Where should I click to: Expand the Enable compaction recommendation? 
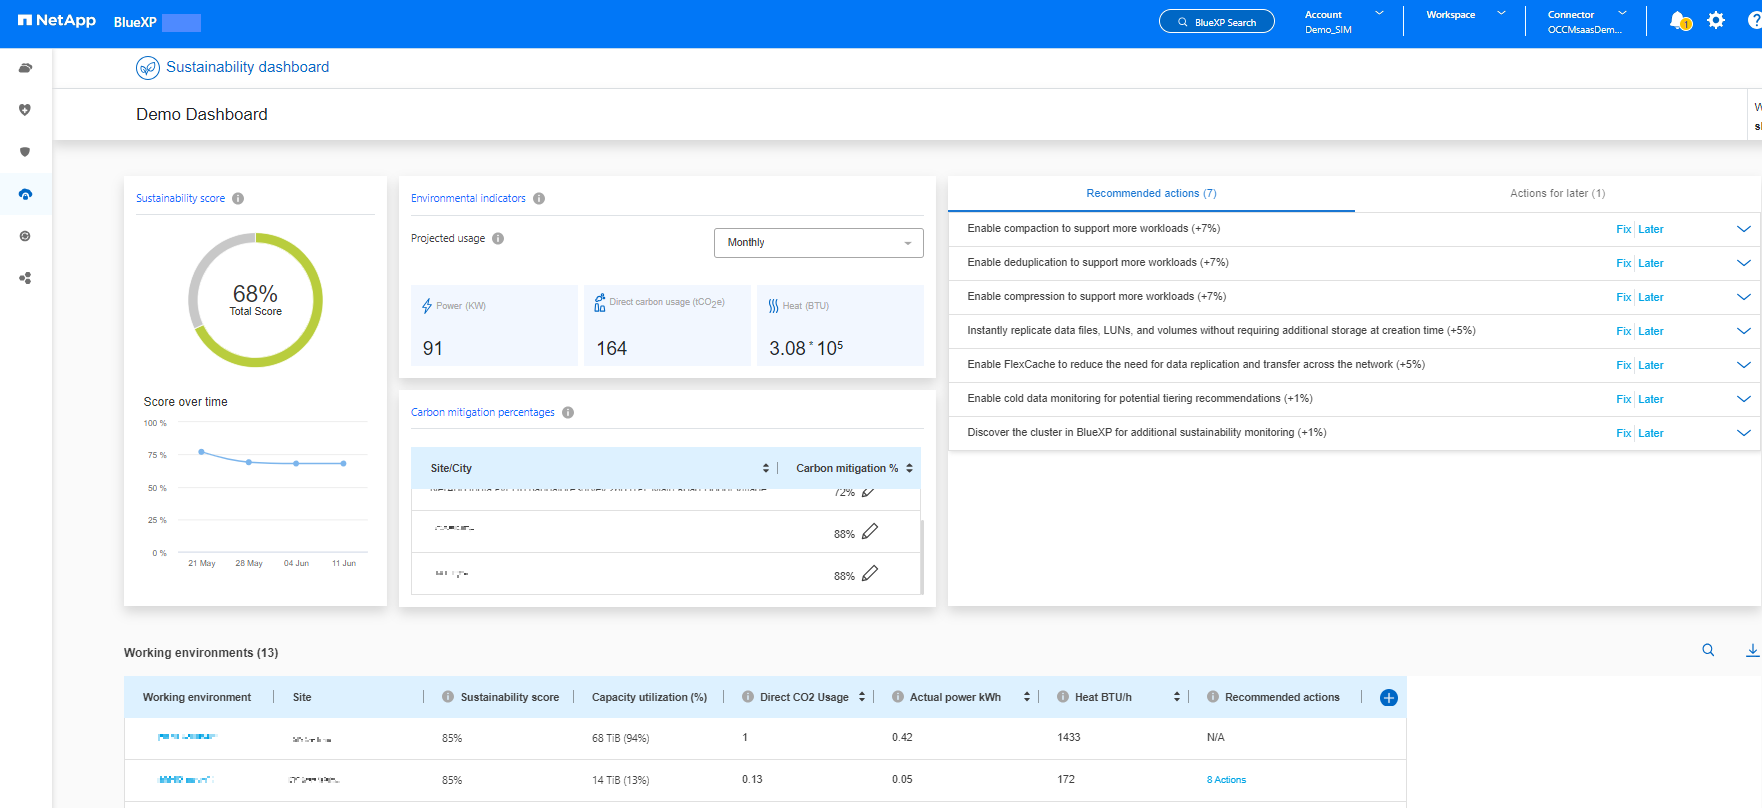1743,229
